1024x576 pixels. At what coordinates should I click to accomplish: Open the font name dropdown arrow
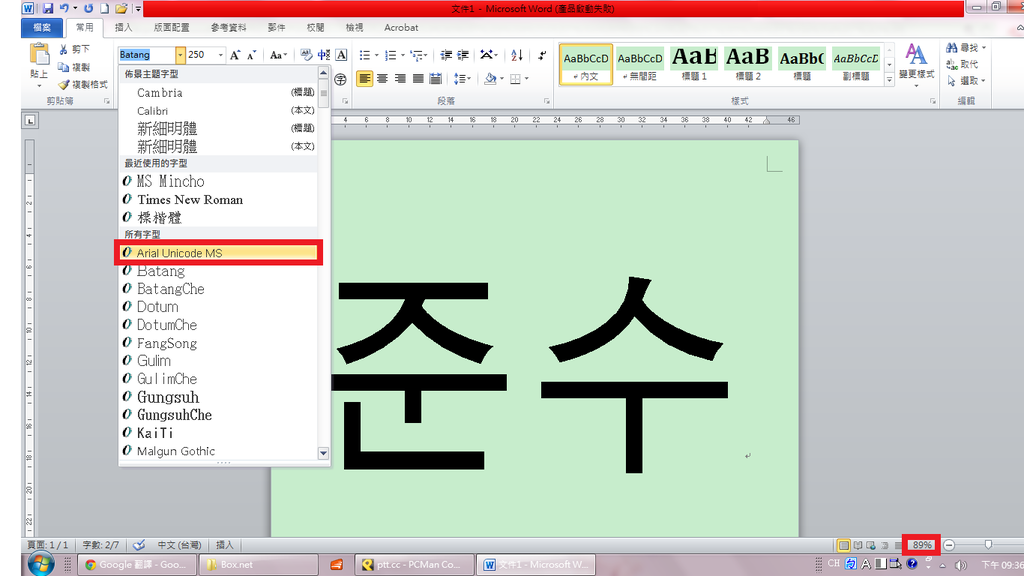180,55
